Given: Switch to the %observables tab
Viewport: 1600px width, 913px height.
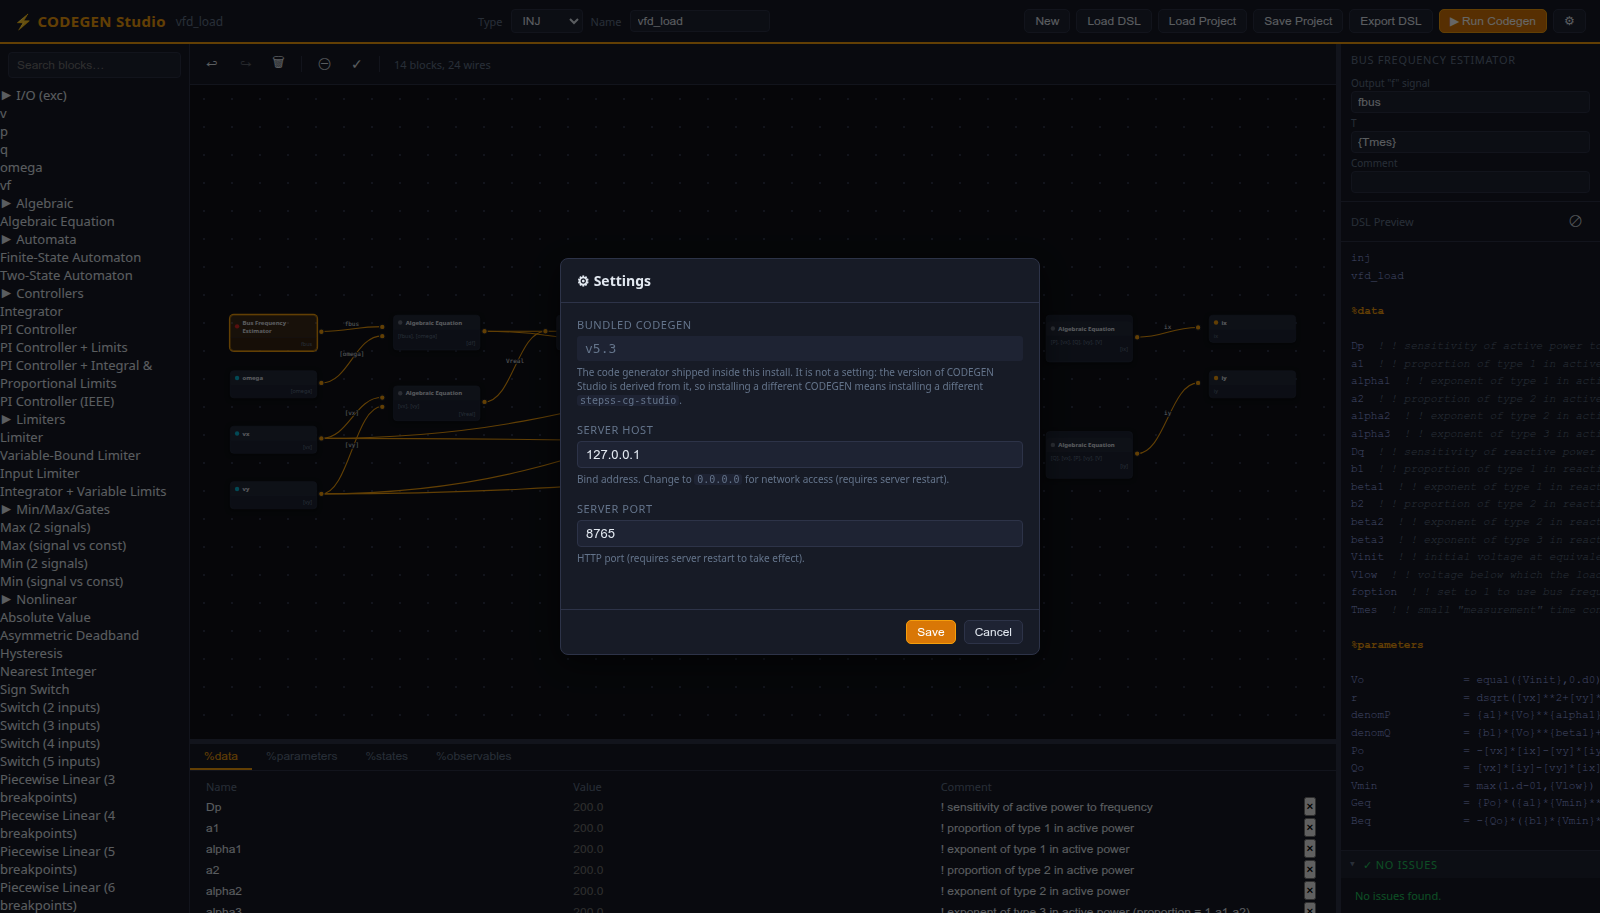Looking at the screenshot, I should pyautogui.click(x=474, y=756).
